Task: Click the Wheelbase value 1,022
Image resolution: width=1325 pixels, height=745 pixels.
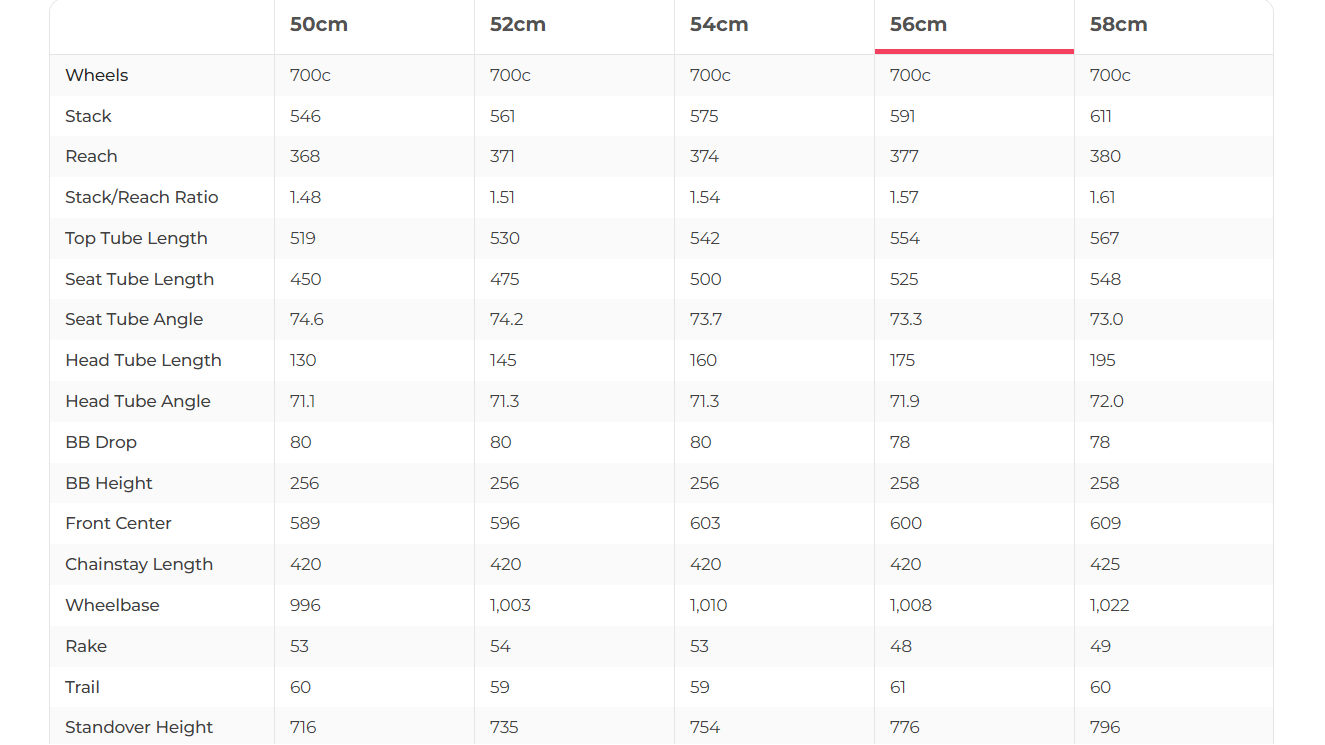Action: point(1109,605)
